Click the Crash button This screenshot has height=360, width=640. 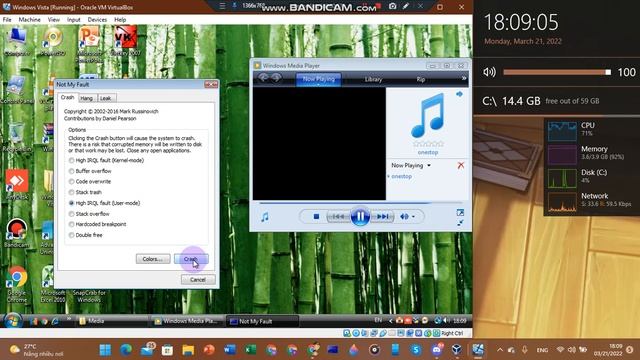pos(191,259)
